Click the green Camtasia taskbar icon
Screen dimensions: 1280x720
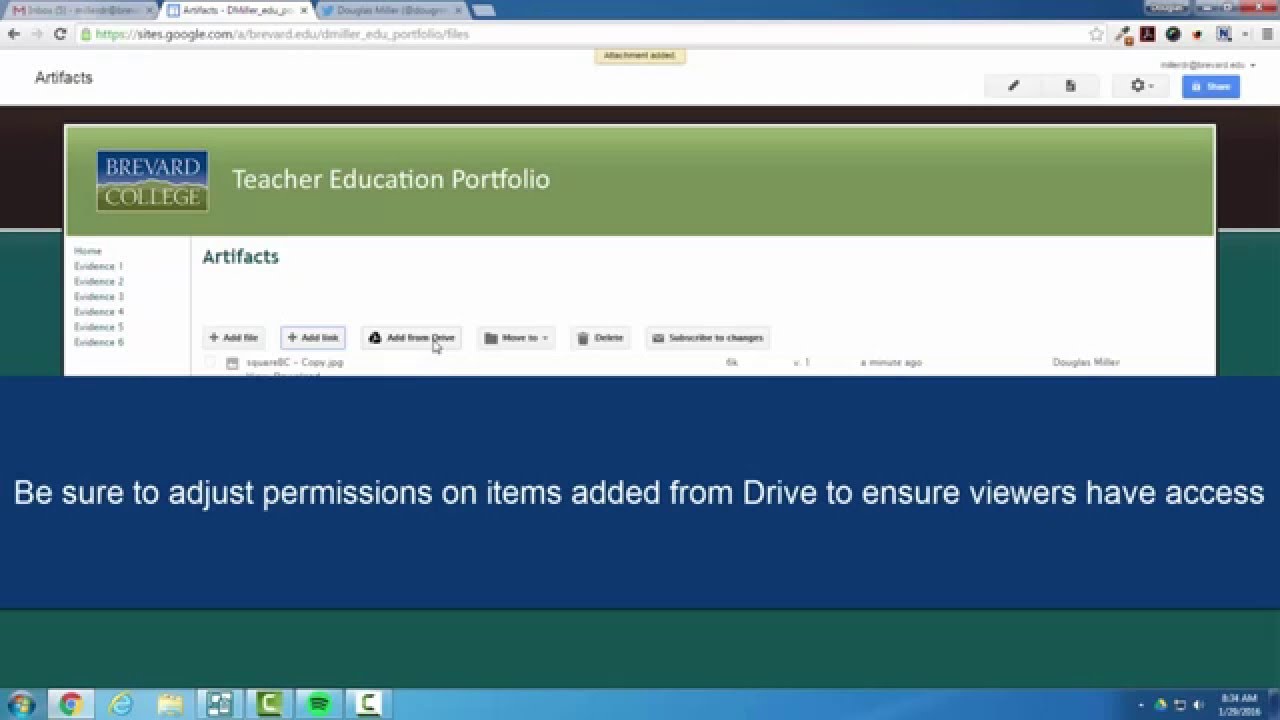[269, 704]
